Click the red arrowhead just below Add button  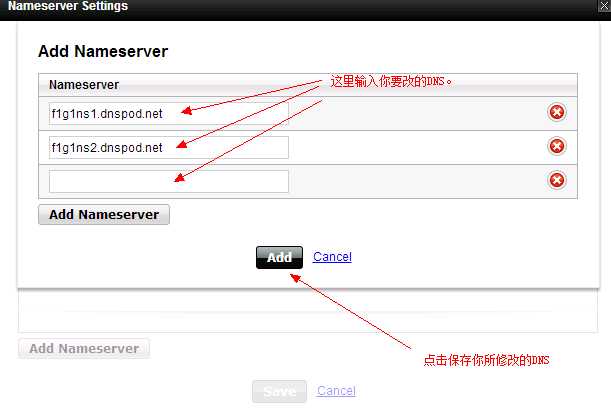(296, 278)
